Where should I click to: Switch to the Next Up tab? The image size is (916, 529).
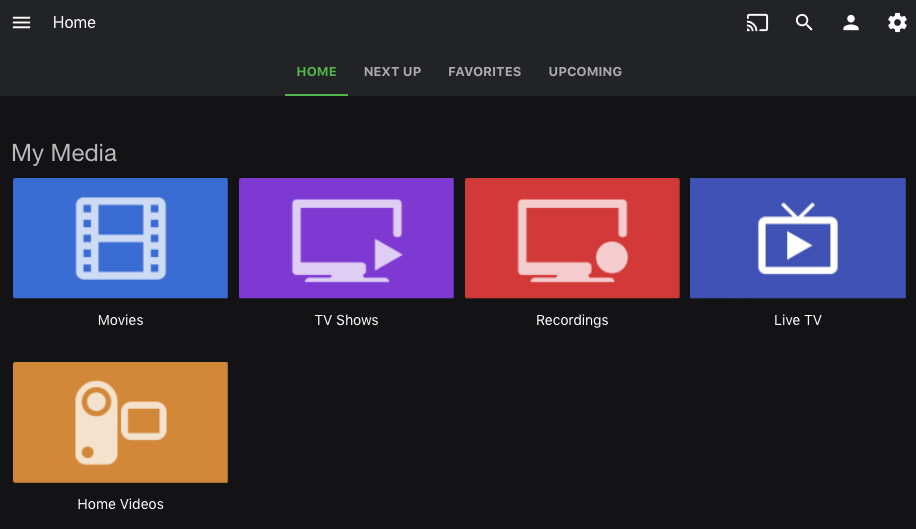point(392,72)
